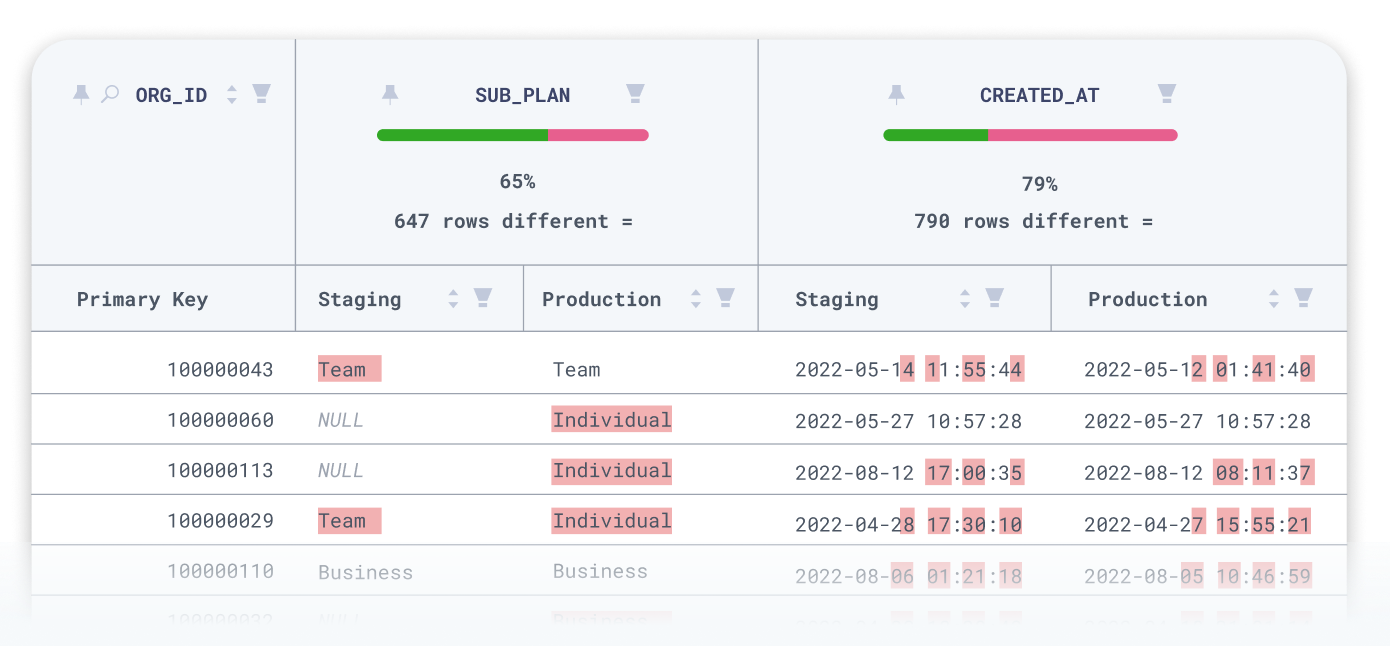Toggle sorting on Production under CREATED_AT
This screenshot has height=646, width=1390.
[1272, 298]
